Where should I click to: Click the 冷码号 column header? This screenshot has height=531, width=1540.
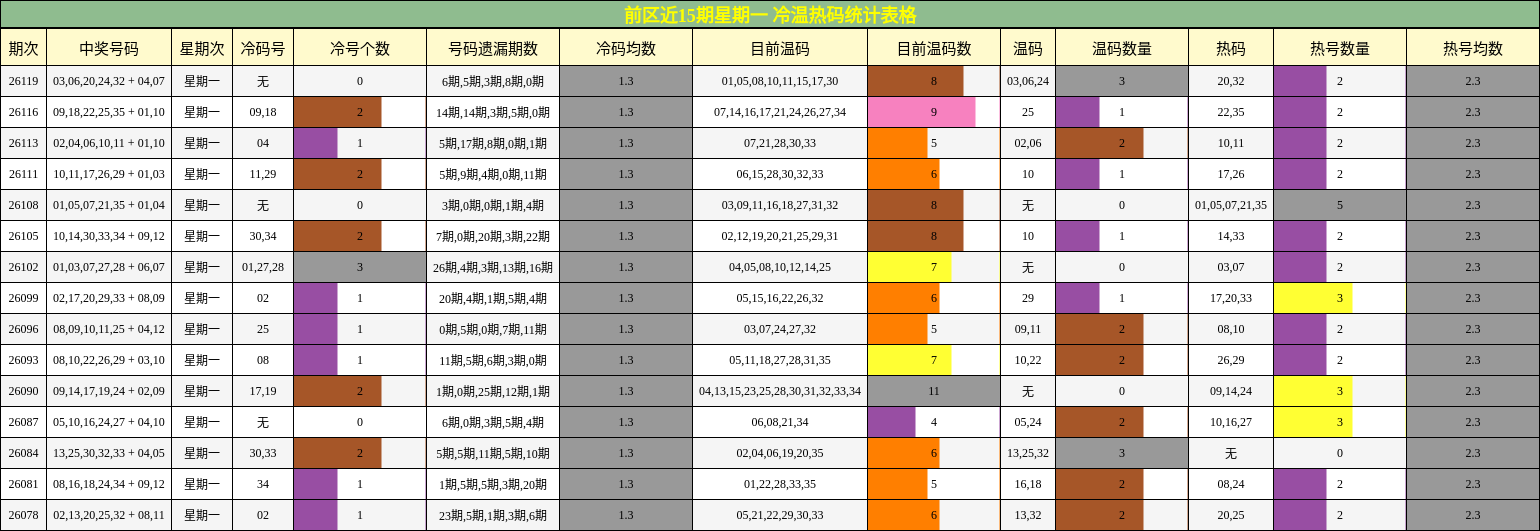[263, 47]
